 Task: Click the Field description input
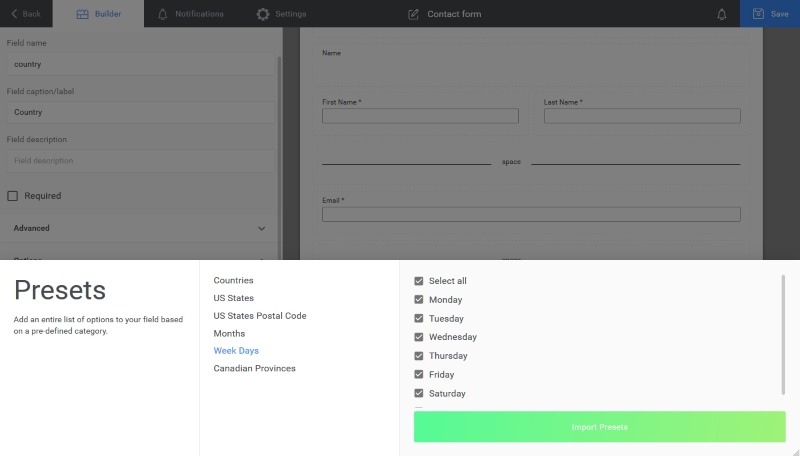(140, 161)
